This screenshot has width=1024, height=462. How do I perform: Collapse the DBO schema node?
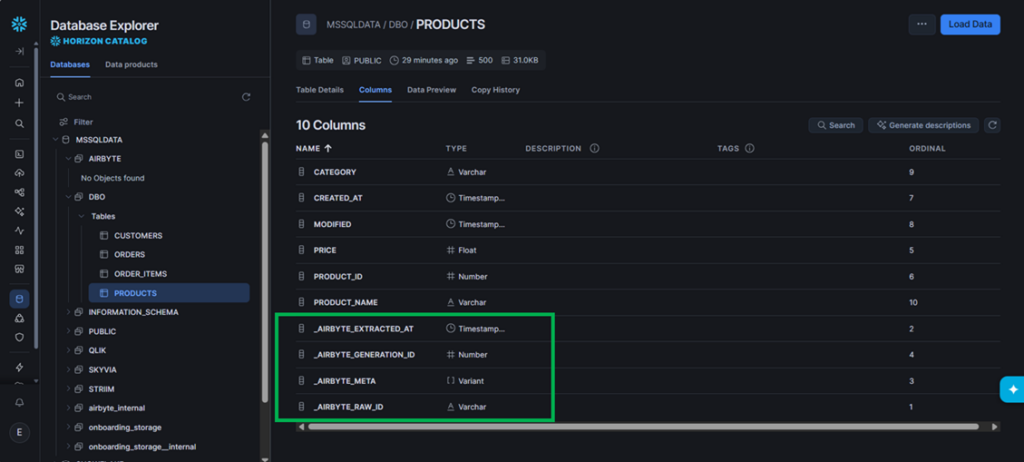tap(68, 197)
